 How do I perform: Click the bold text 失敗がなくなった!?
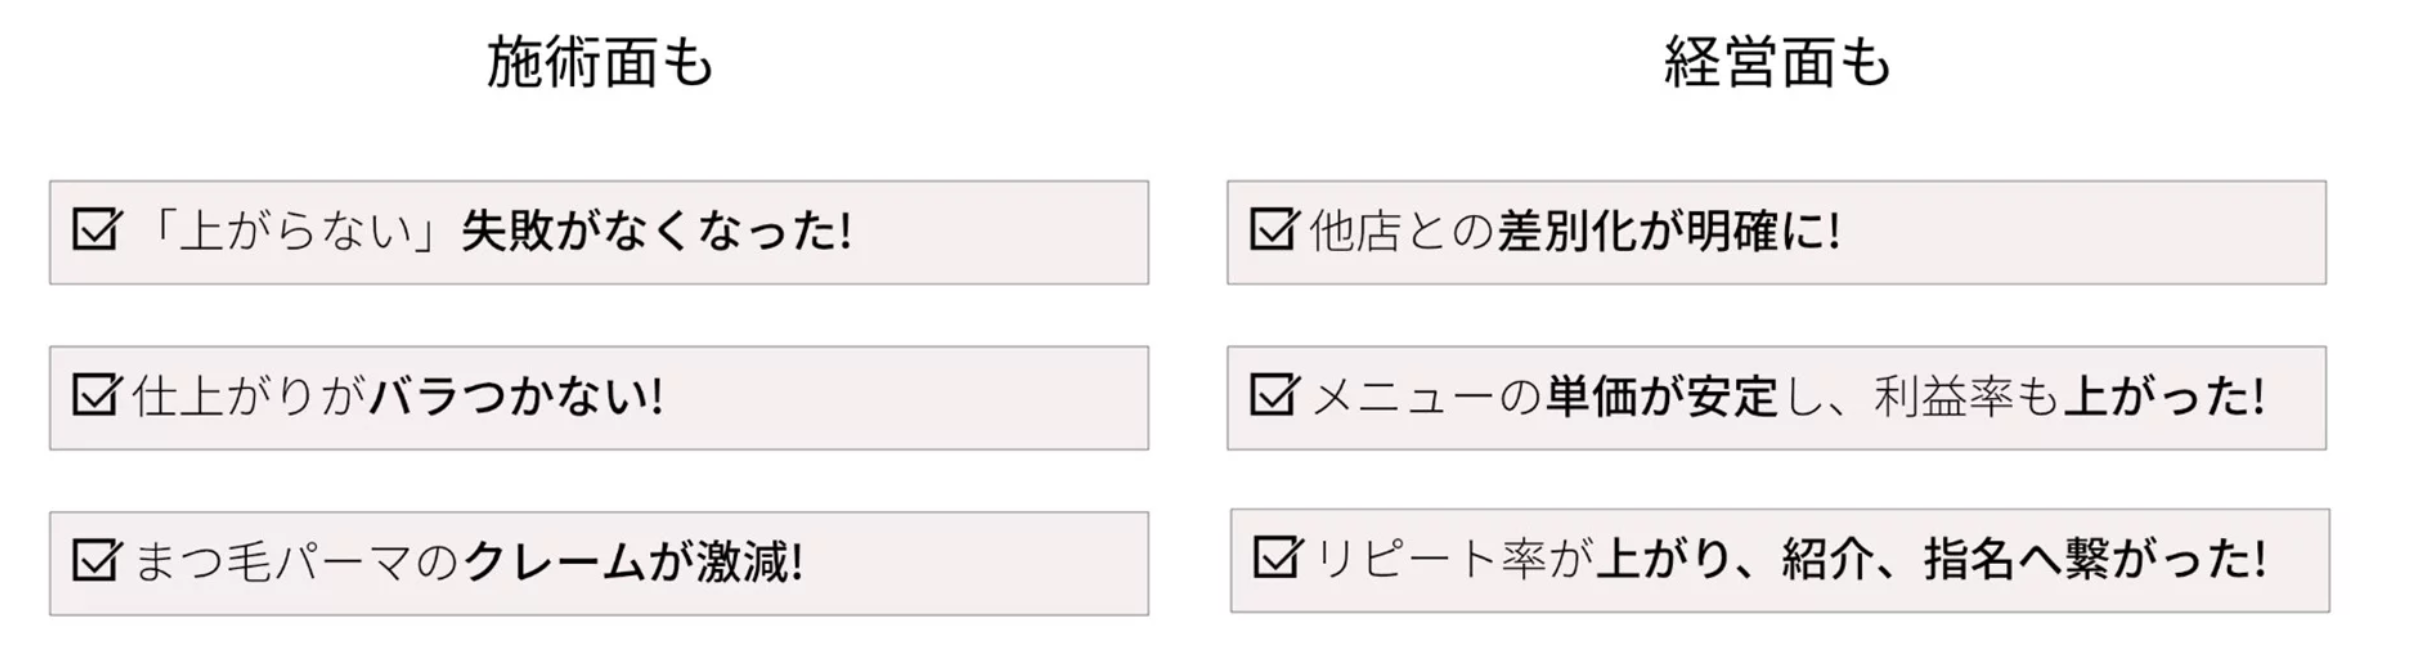point(657,231)
